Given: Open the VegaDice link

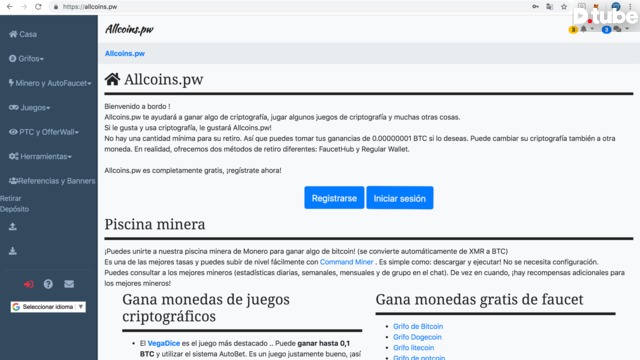Looking at the screenshot, I should point(164,343).
